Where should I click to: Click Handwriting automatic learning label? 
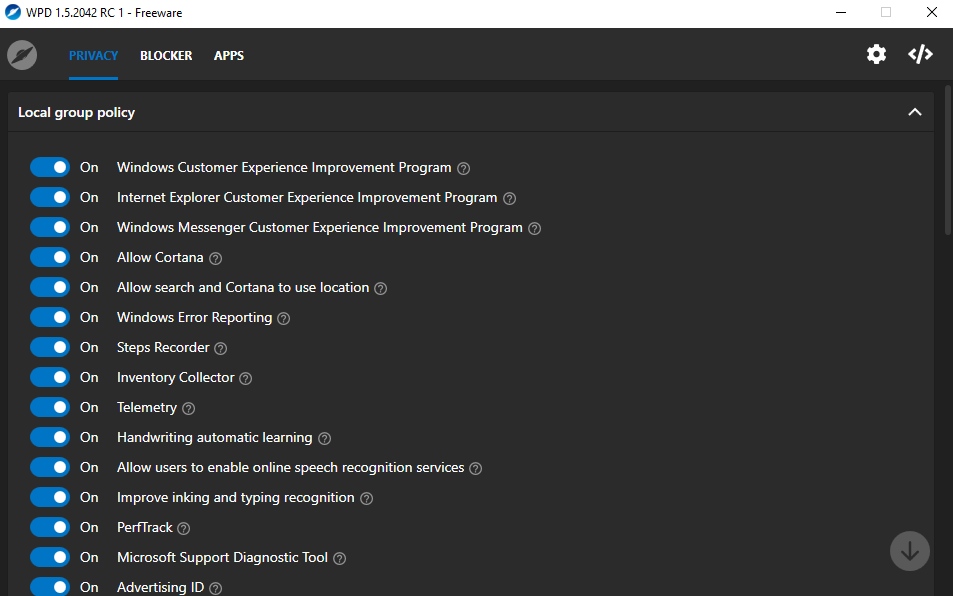pos(215,437)
